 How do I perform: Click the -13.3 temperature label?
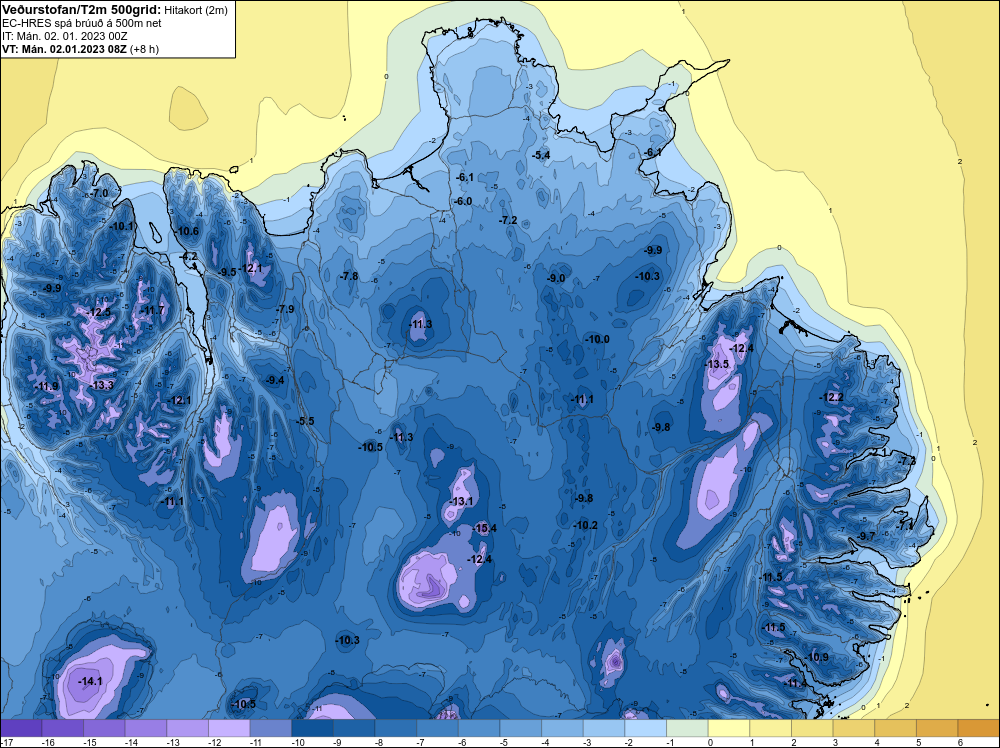101,385
